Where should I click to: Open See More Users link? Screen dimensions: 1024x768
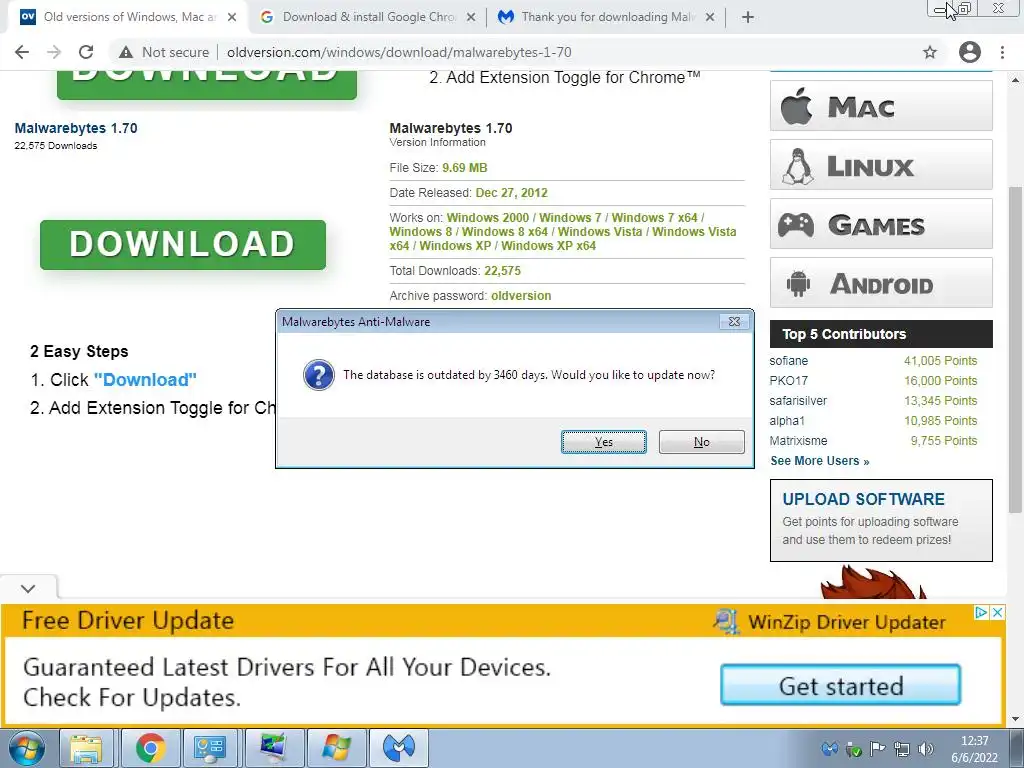click(x=820, y=461)
